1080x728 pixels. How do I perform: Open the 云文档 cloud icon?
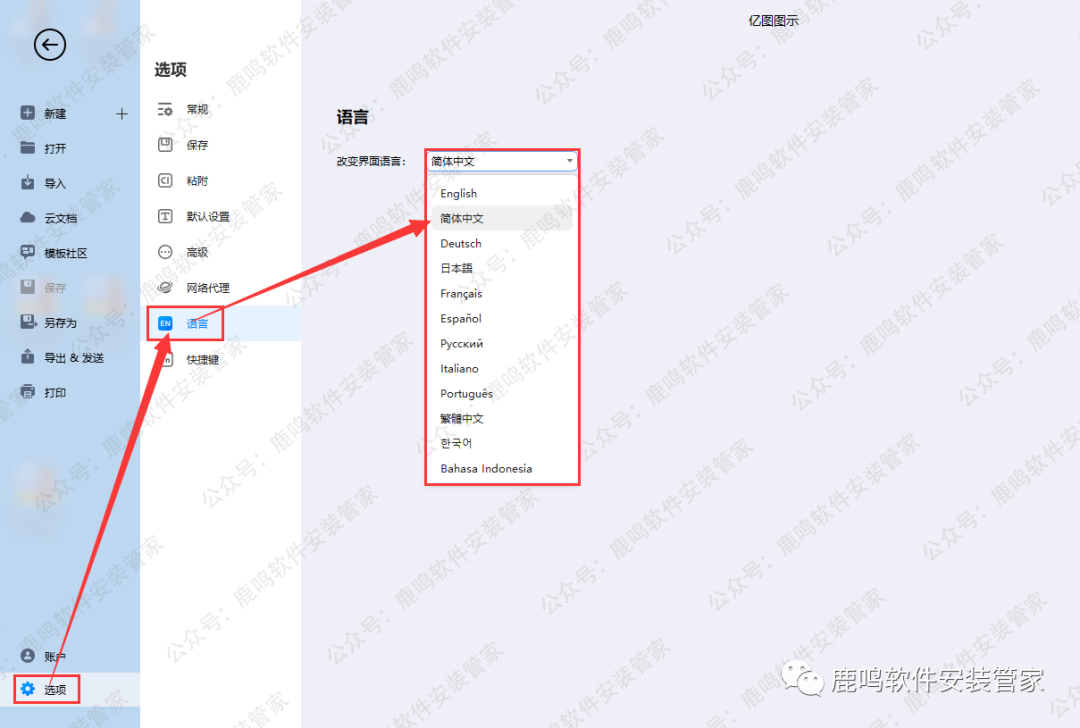28,218
